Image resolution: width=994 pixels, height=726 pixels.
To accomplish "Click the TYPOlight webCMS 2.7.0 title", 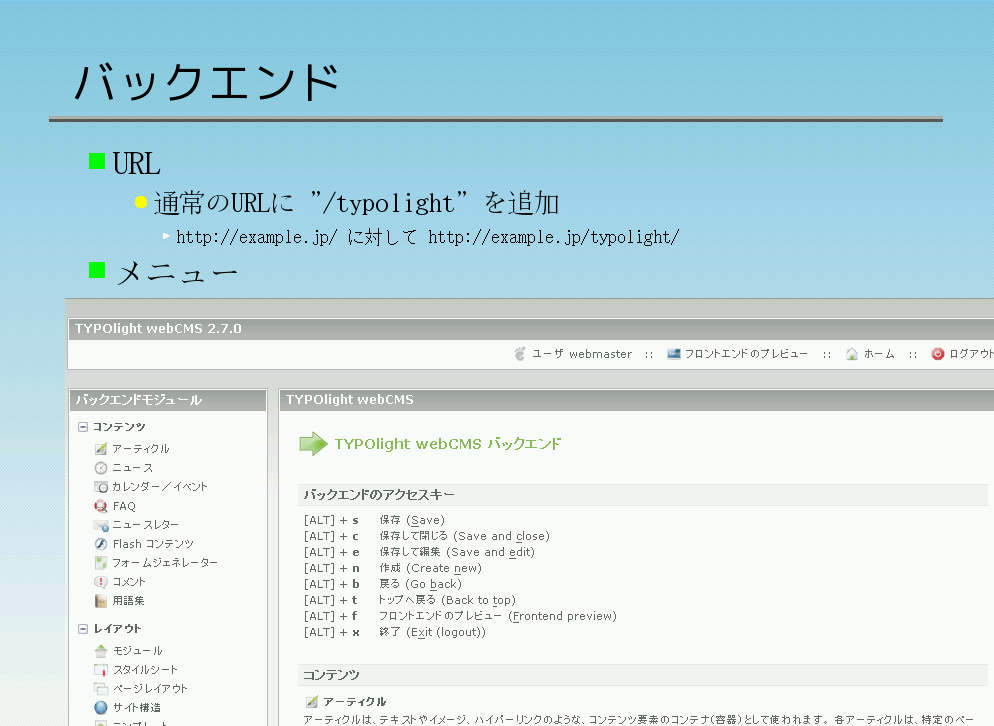I will coord(158,328).
